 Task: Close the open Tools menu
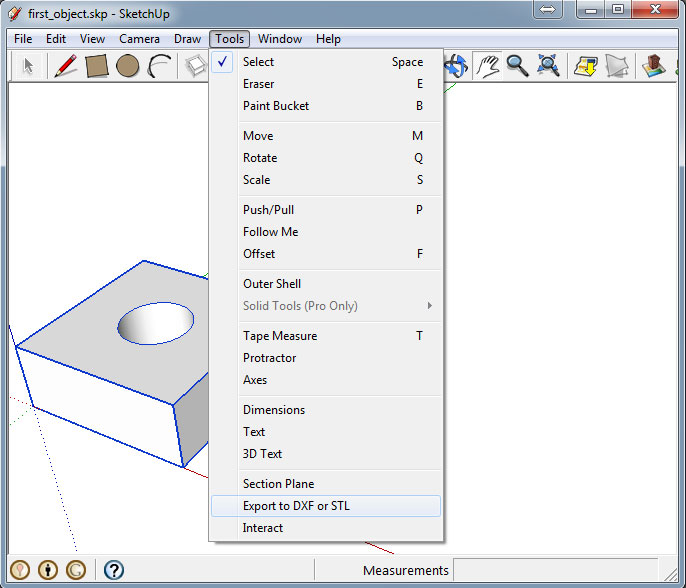229,39
